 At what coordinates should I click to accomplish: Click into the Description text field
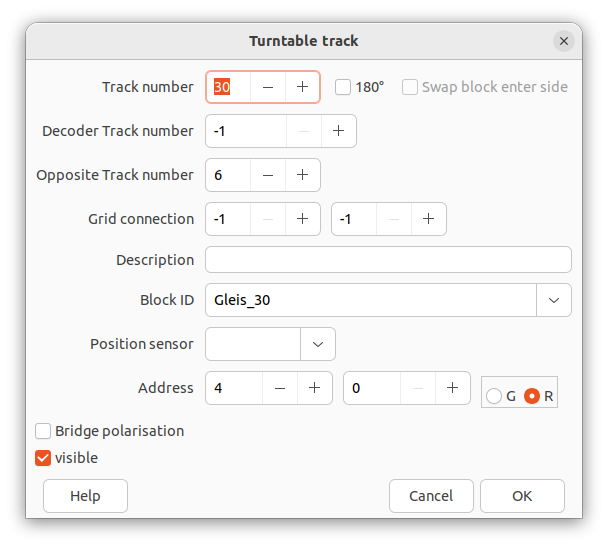click(x=388, y=260)
